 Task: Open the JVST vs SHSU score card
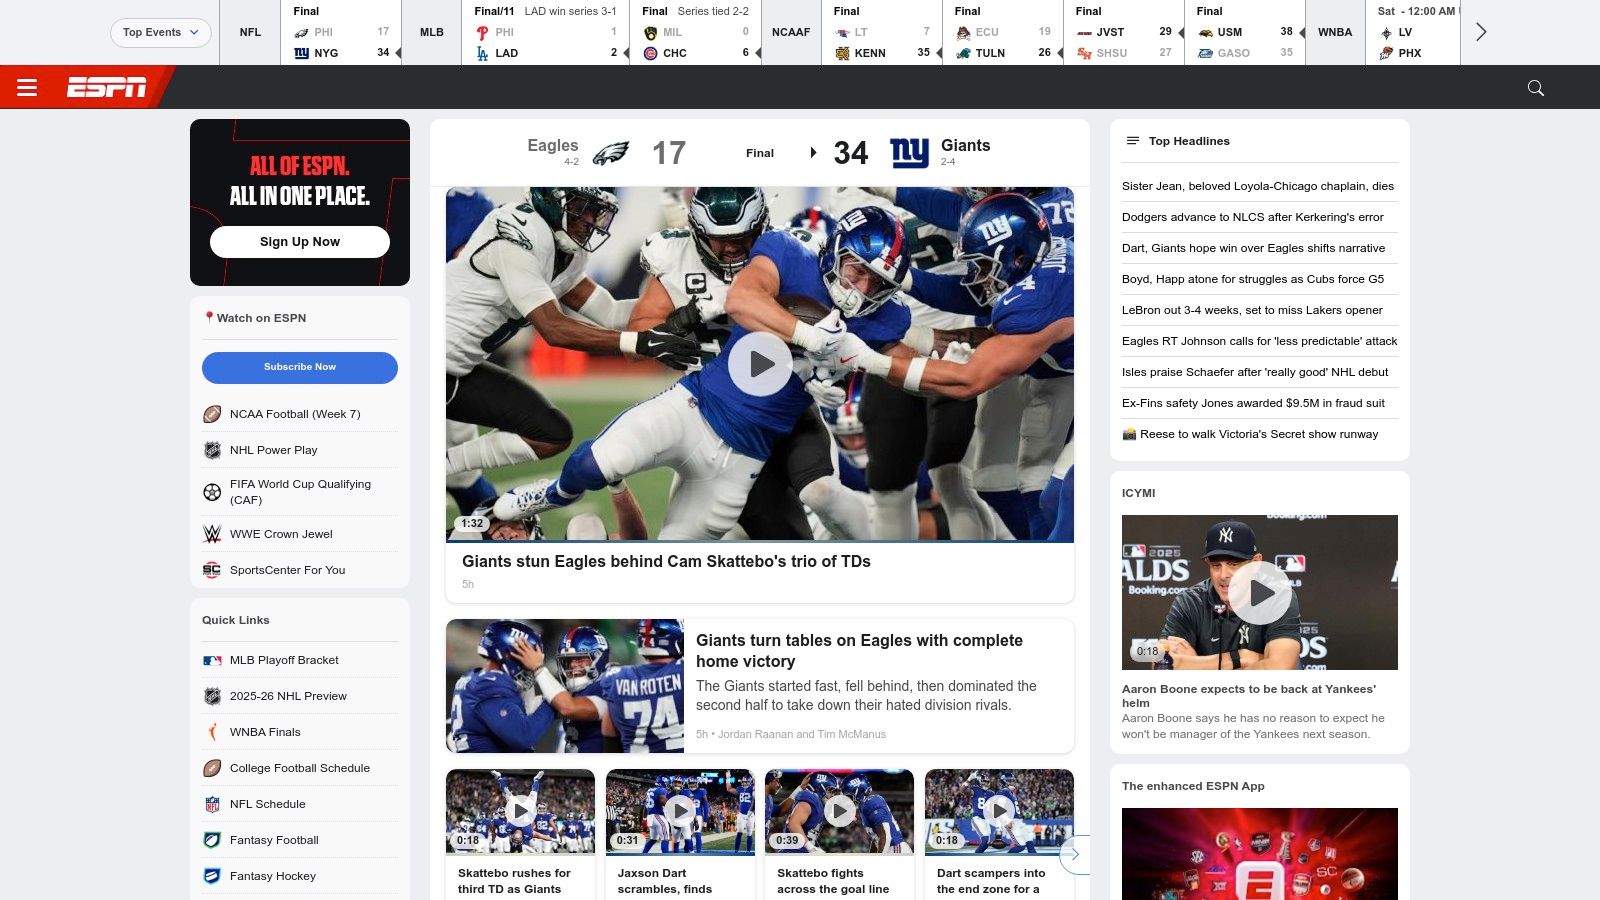pos(1124,32)
